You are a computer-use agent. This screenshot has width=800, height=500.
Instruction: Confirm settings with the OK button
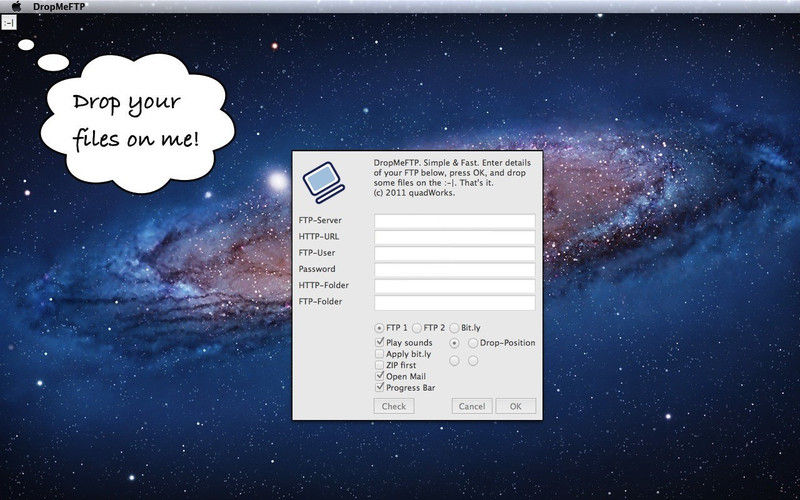coord(516,406)
